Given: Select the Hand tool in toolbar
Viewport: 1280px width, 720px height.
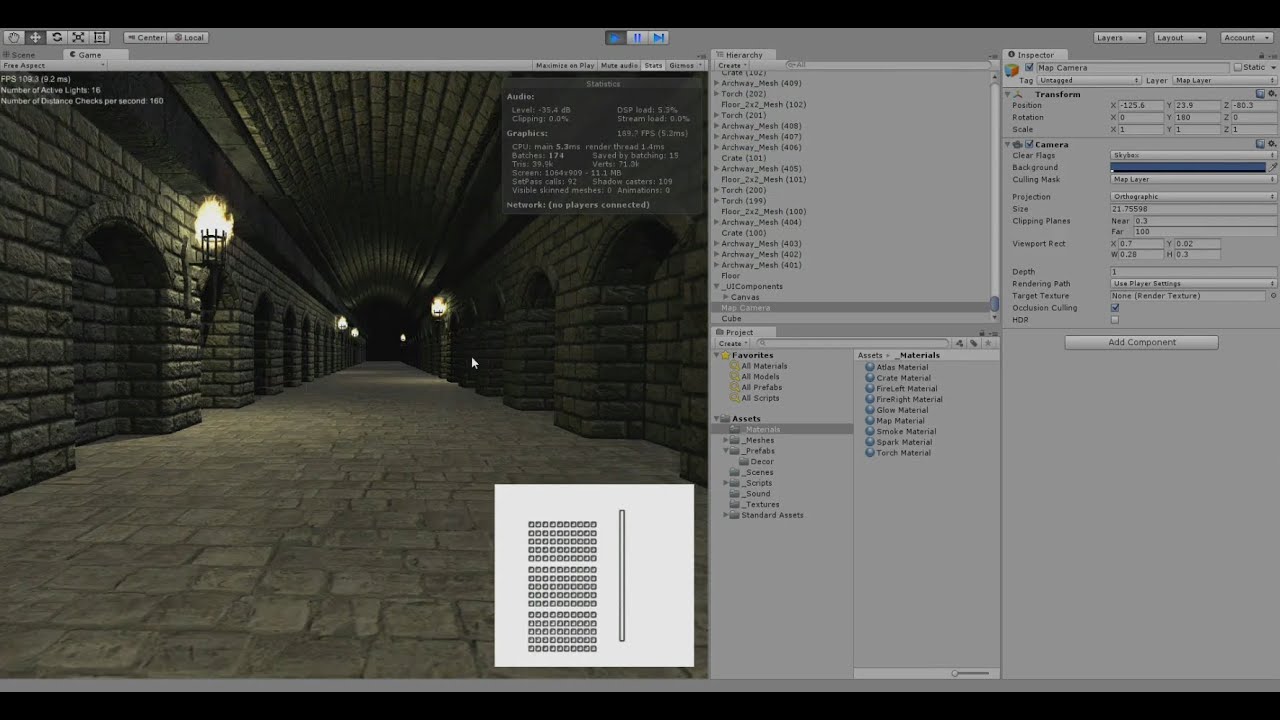Looking at the screenshot, I should (14, 37).
